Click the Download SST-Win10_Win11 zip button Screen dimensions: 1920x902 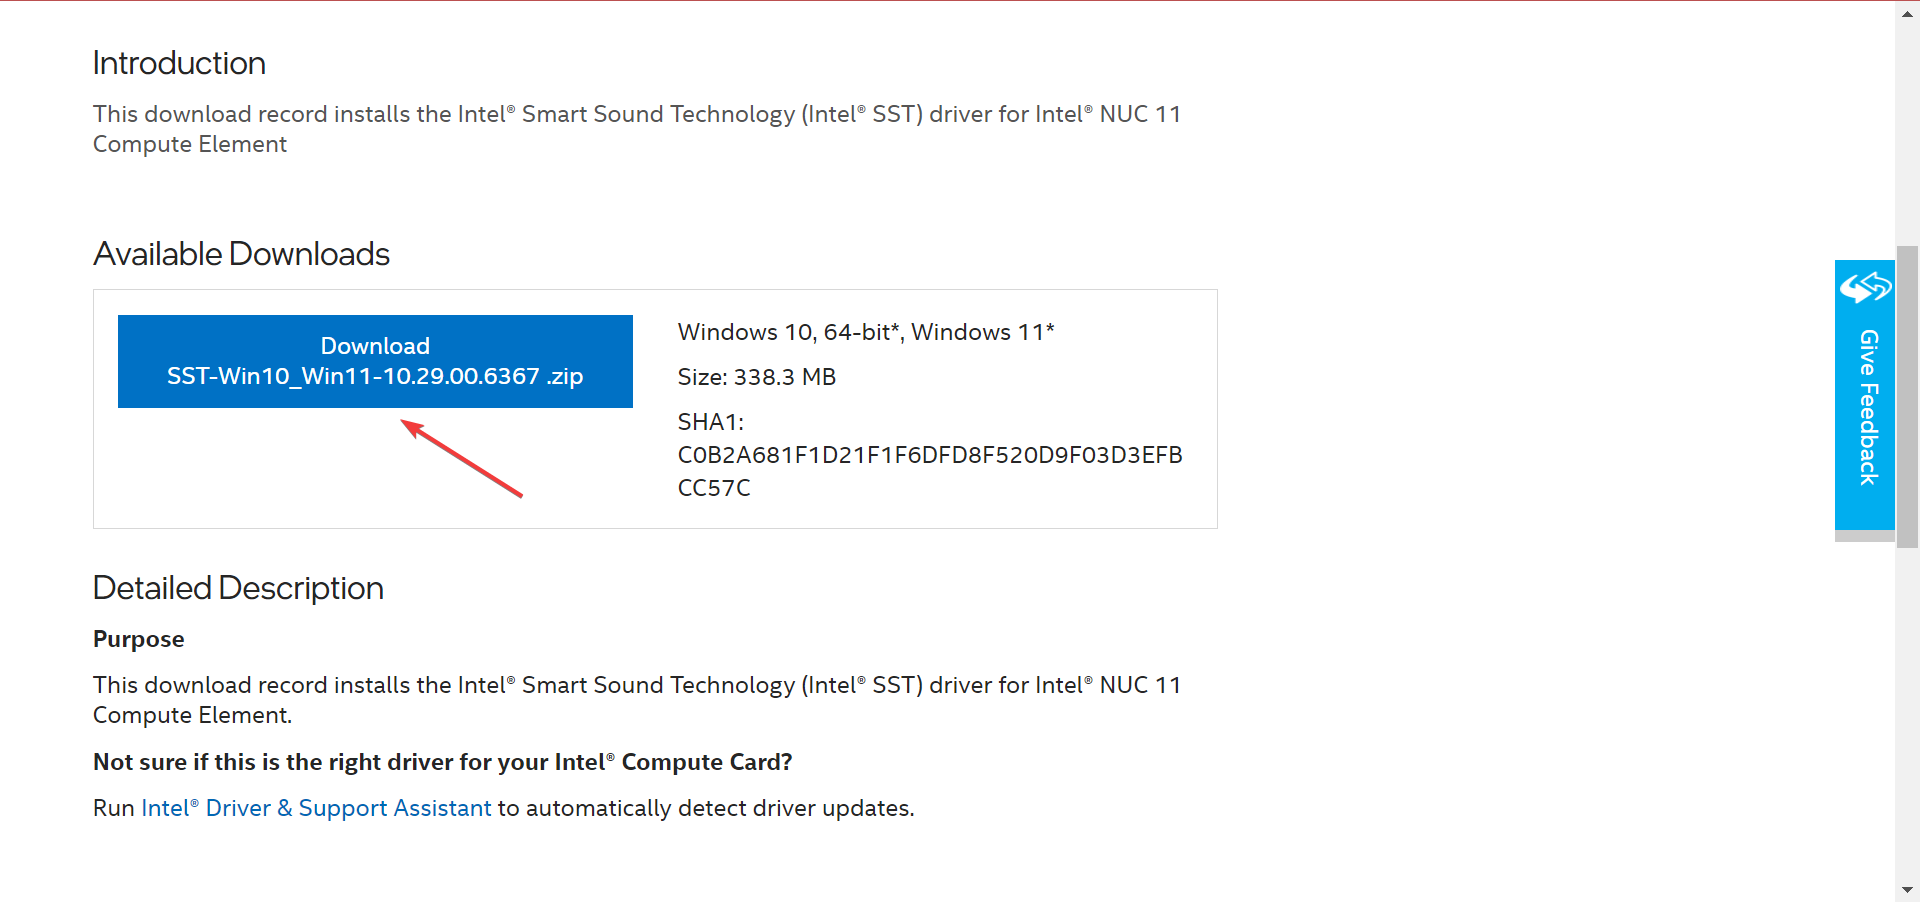pyautogui.click(x=375, y=361)
